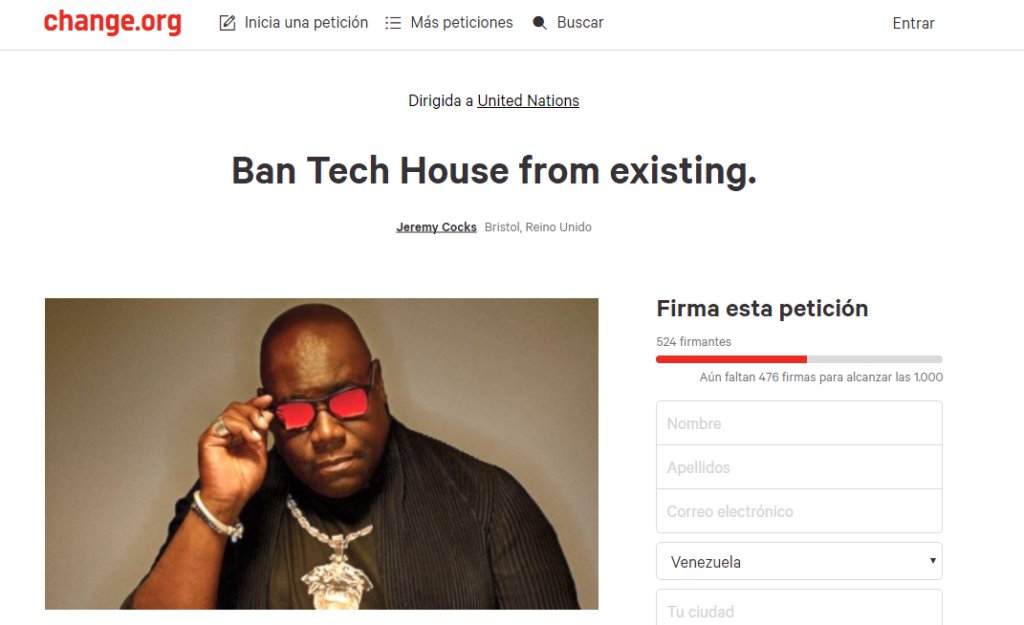
Task: Focus the Tu ciudad field
Action: 799,608
